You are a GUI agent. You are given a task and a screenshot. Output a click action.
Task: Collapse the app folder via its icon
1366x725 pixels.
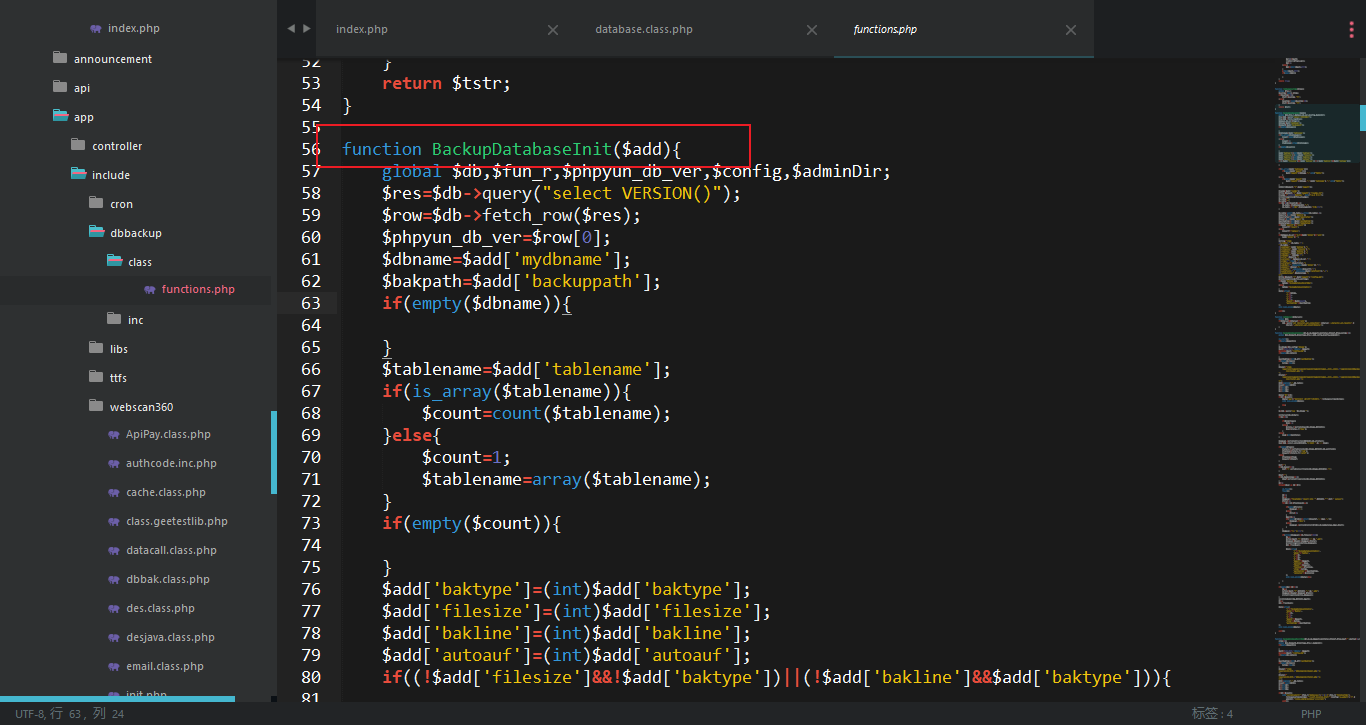[60, 116]
